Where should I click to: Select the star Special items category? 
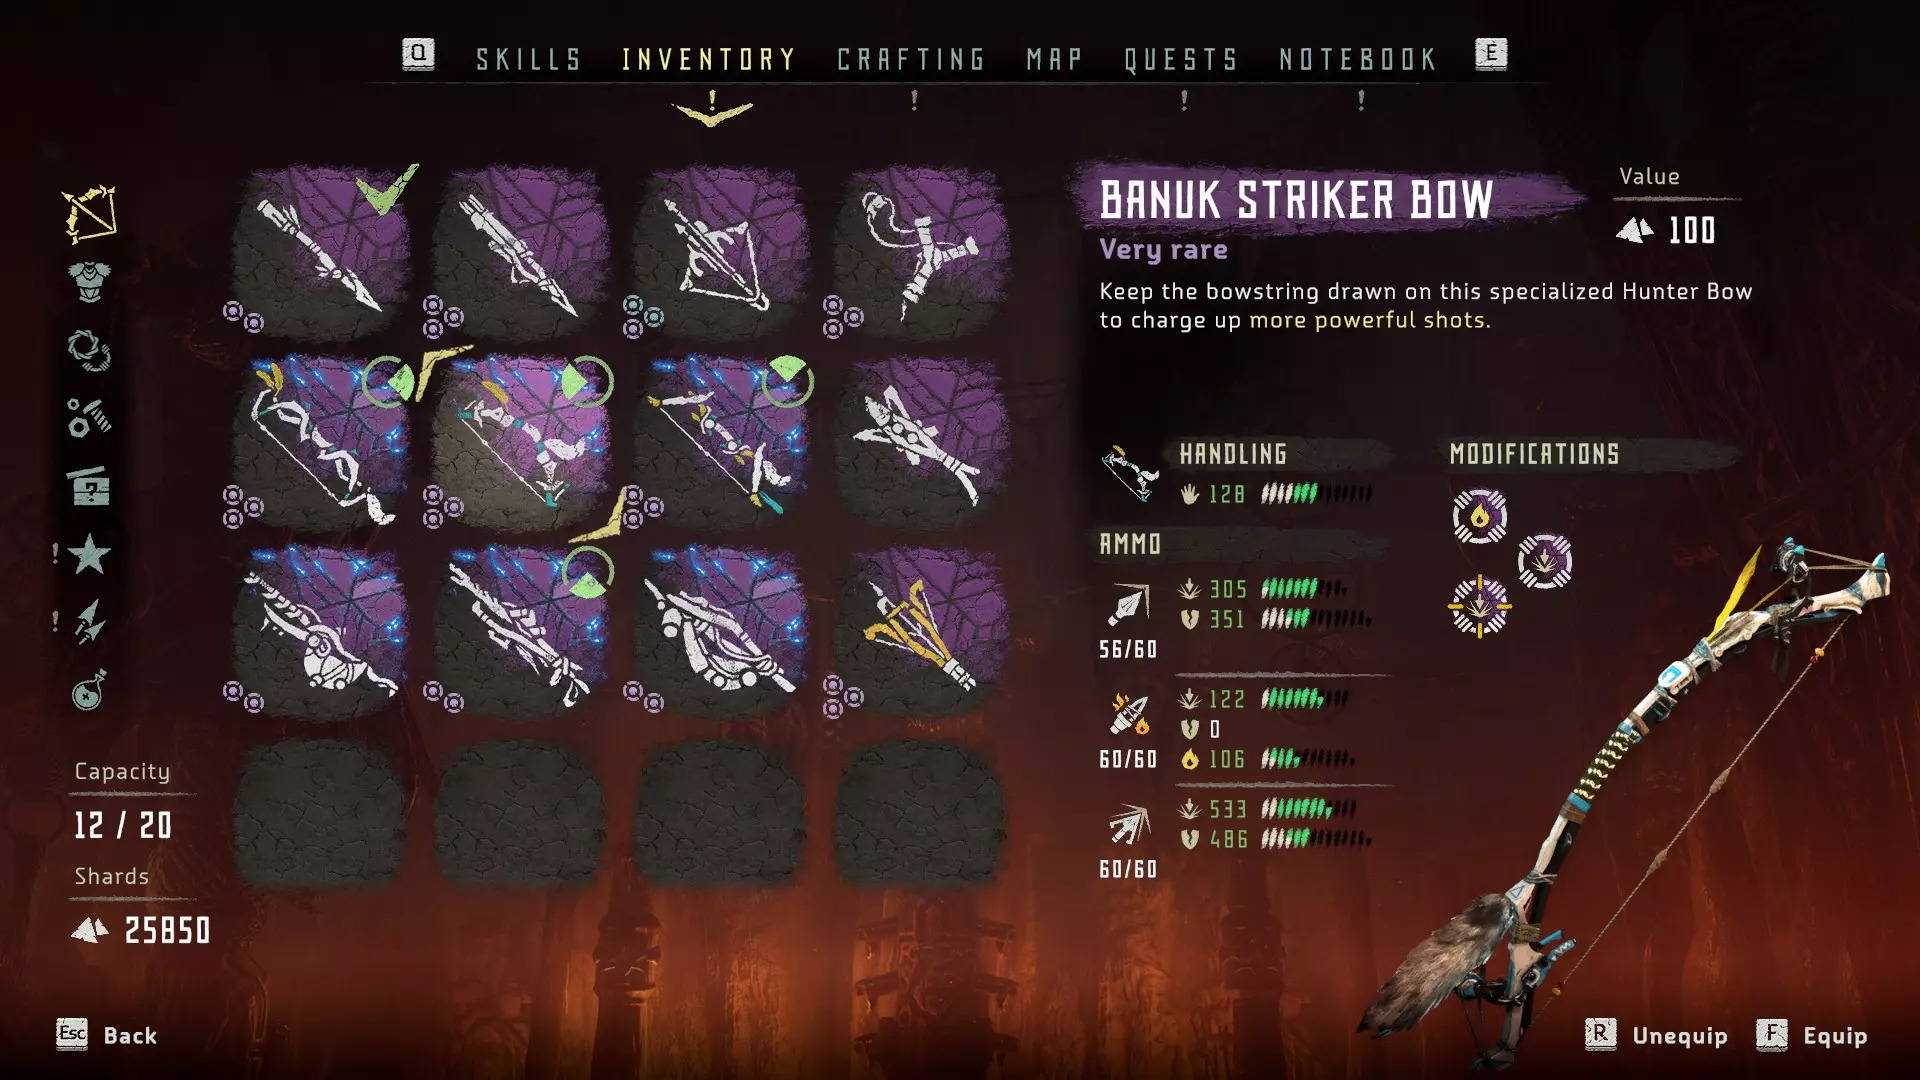[x=89, y=553]
